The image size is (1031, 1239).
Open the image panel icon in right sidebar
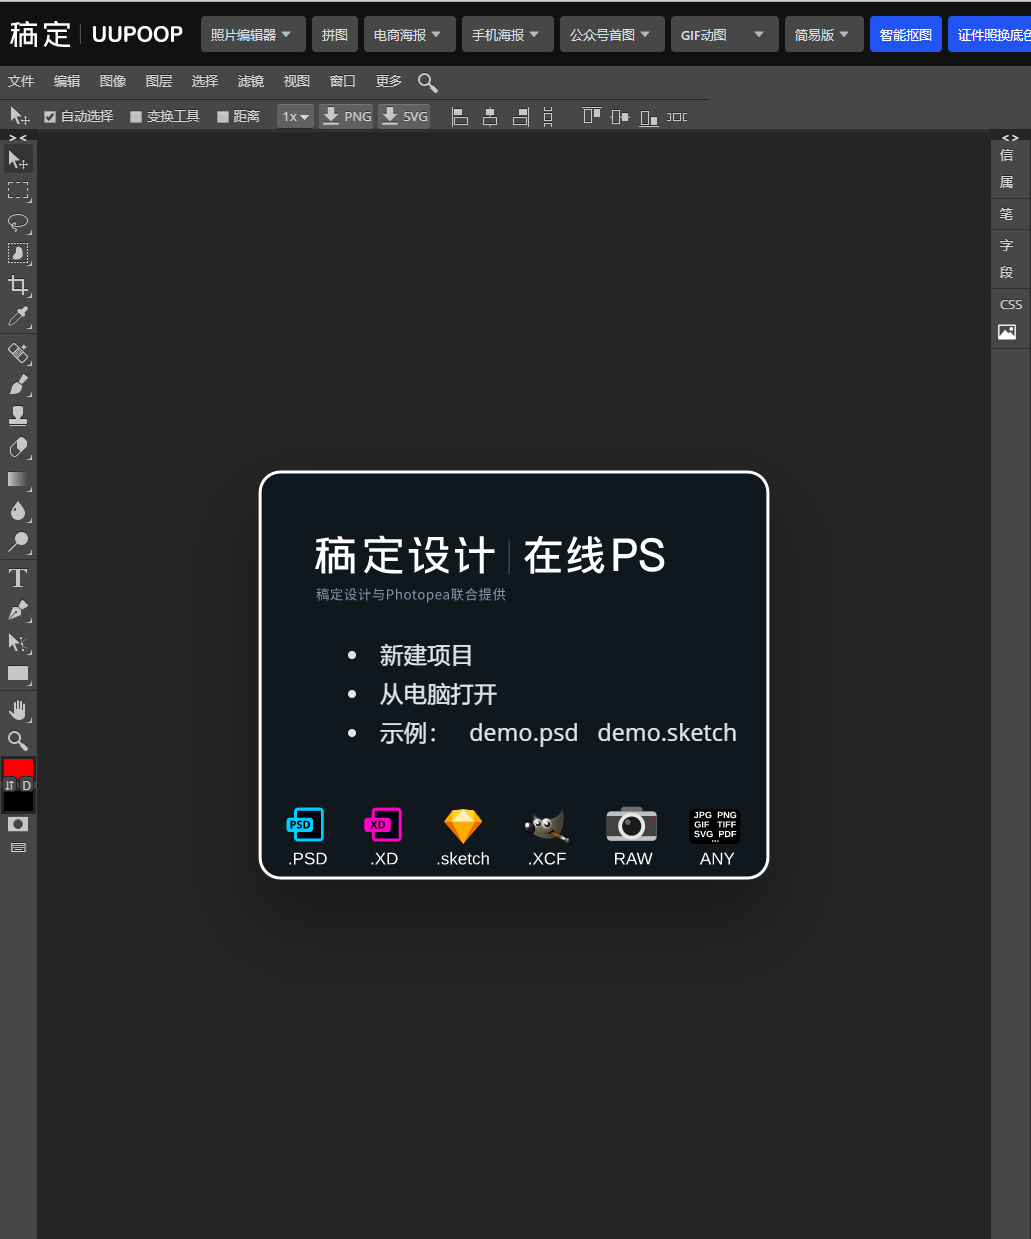1007,332
